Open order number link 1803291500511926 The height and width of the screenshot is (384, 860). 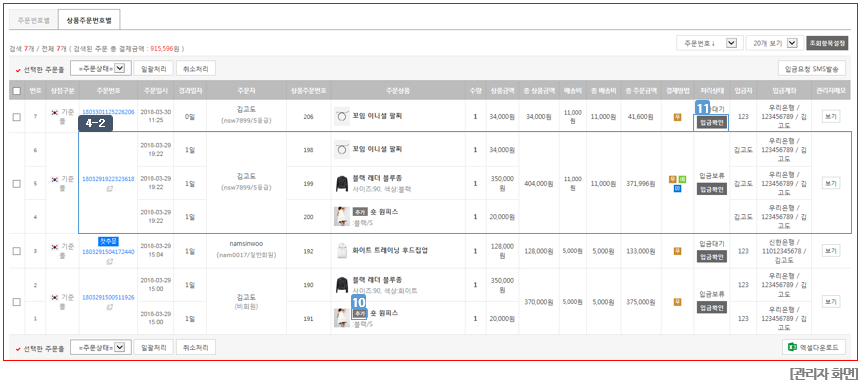108,297
